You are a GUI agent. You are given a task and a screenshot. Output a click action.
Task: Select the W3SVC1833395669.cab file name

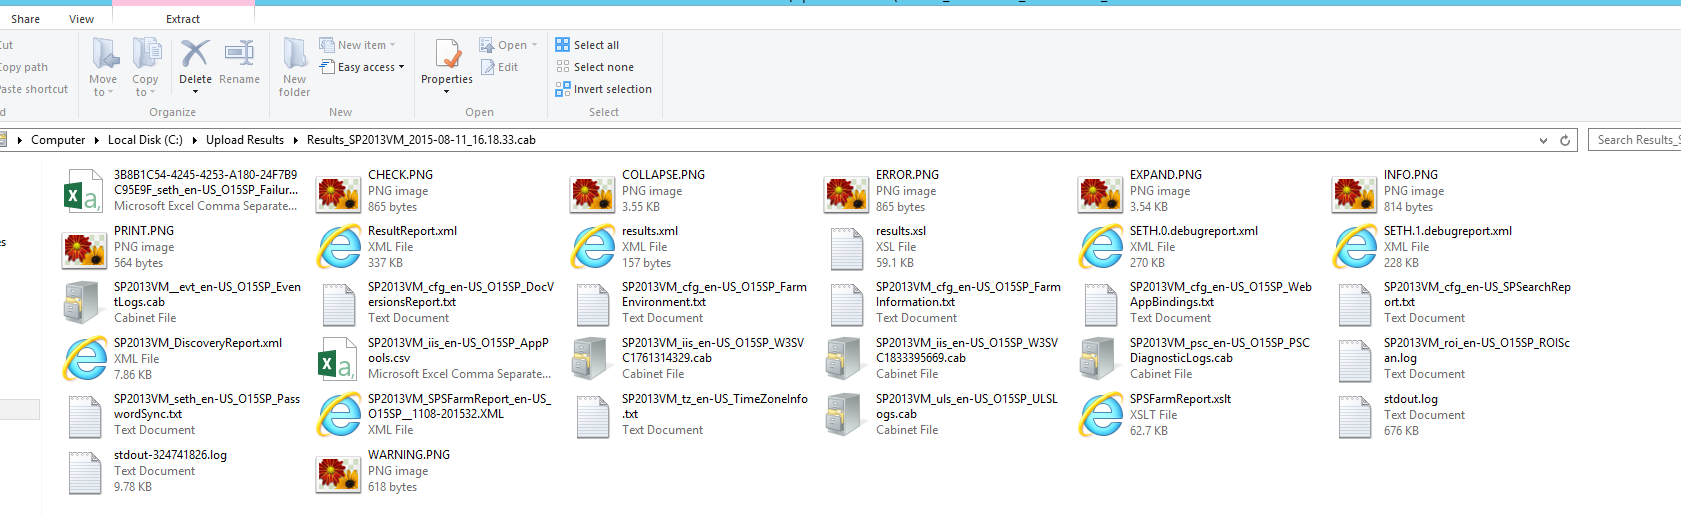(967, 350)
